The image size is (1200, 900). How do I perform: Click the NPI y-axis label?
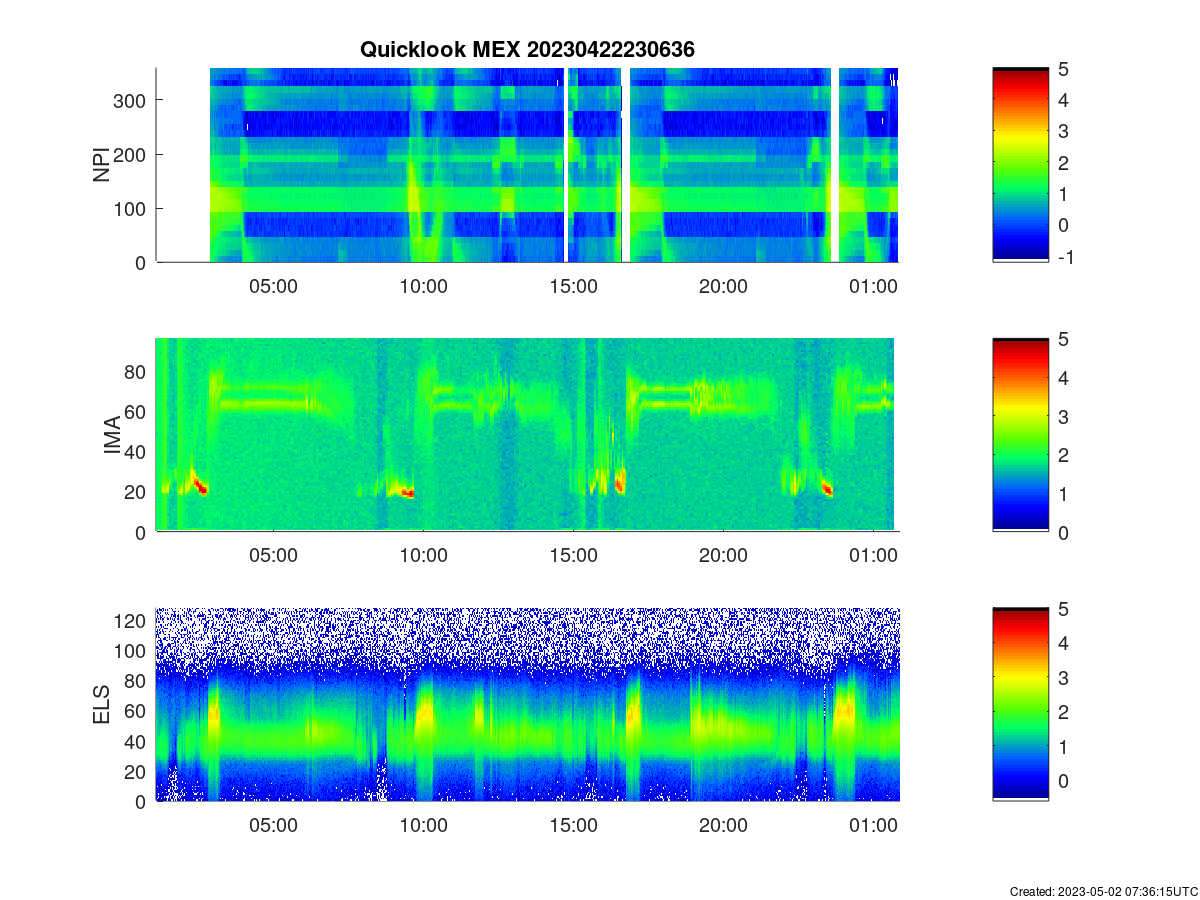(102, 165)
